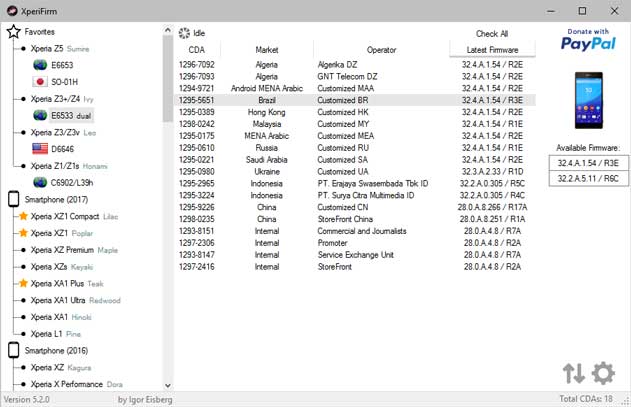Click the Idle spinner status icon
This screenshot has width=631, height=407.
[x=184, y=33]
